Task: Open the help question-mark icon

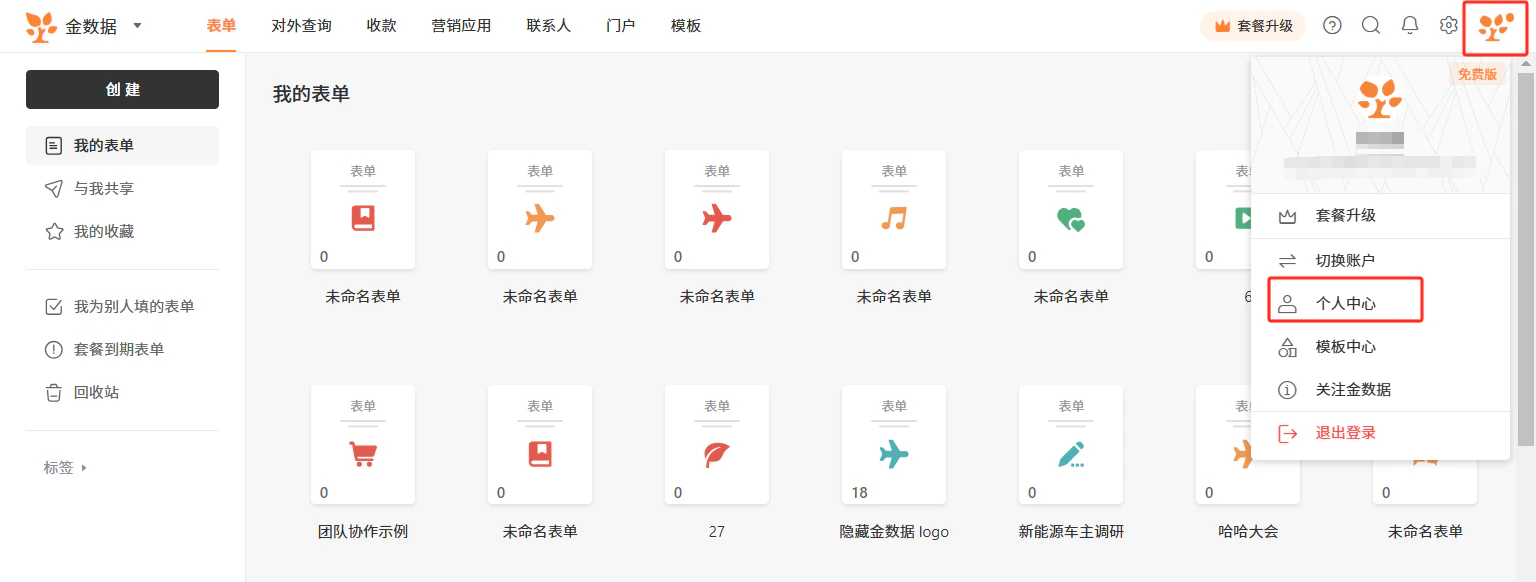Action: [1332, 26]
